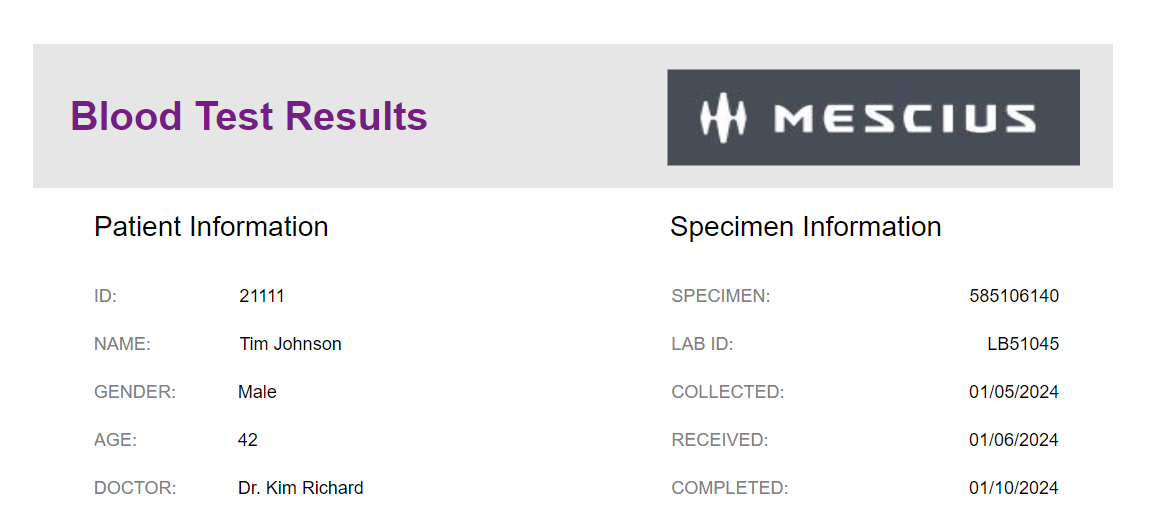Select the Specimen Information heading
The height and width of the screenshot is (531, 1150).
tap(805, 227)
